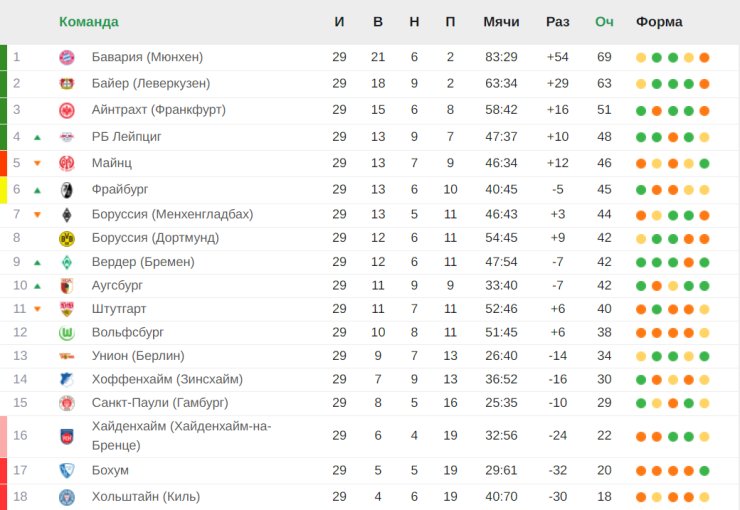Image resolution: width=740 pixels, height=510 pixels.
Task: Click the Stuttgart club crest
Action: pos(67,309)
